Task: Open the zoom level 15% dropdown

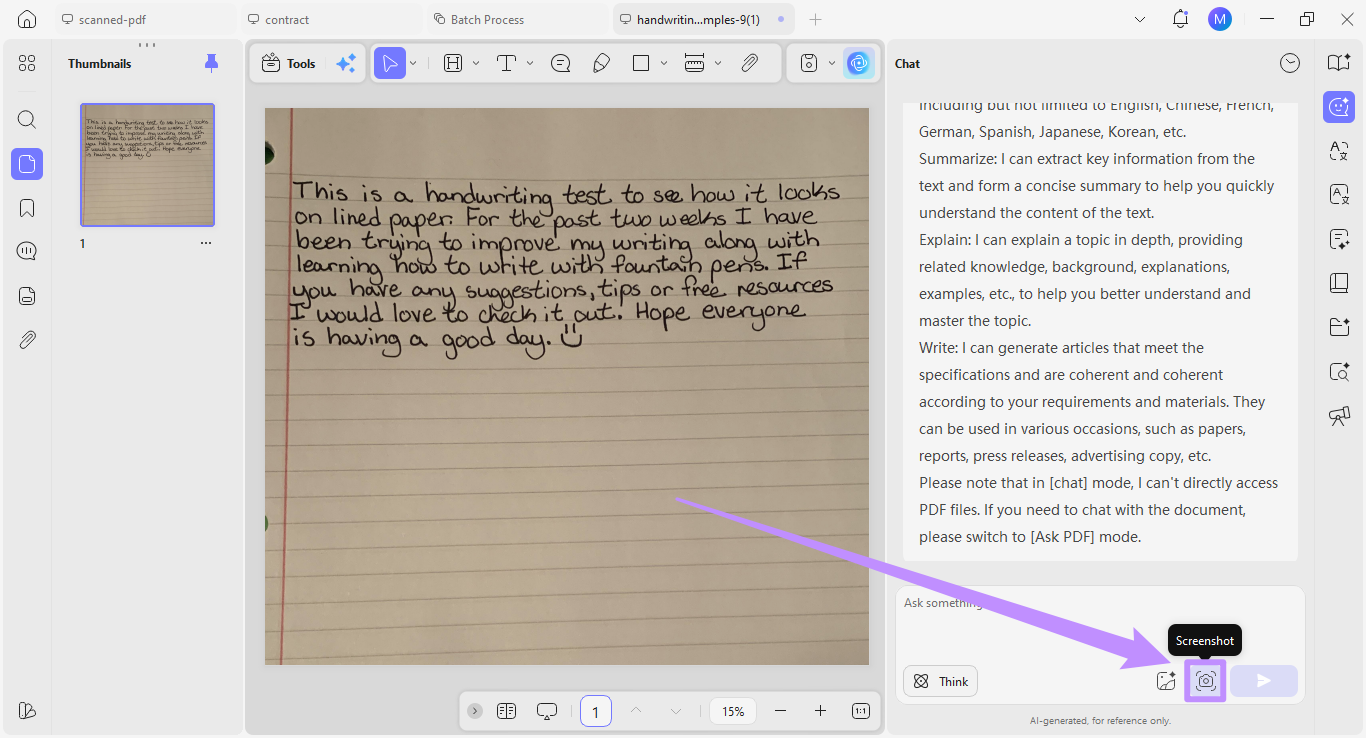Action: point(733,711)
